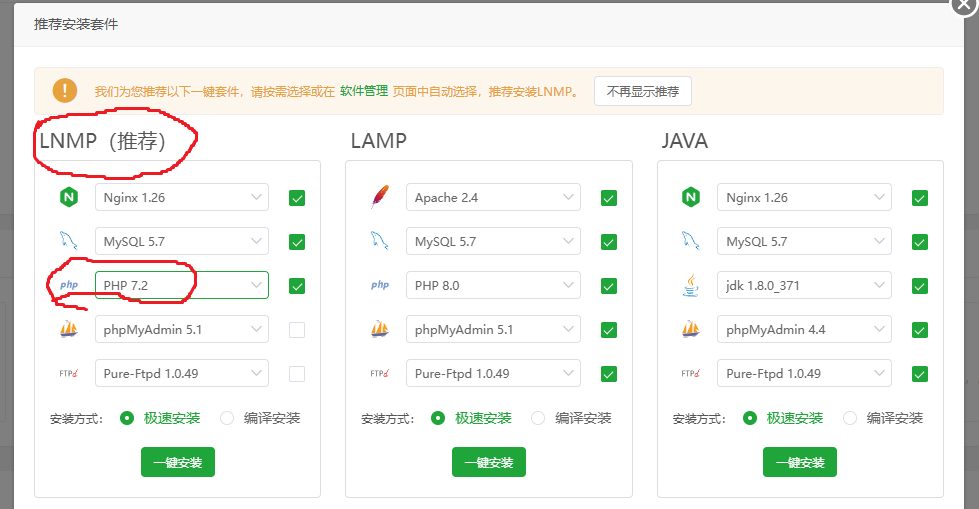Click the php logo icon in LNMP panel
The width and height of the screenshot is (979, 509).
(69, 285)
